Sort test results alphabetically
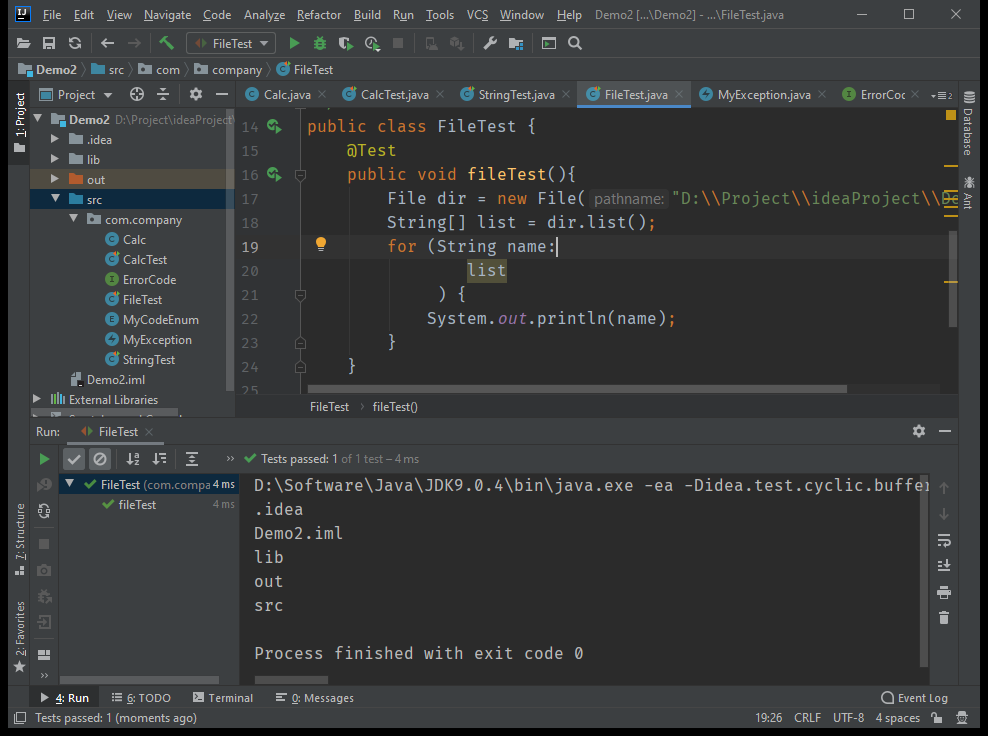 (133, 459)
